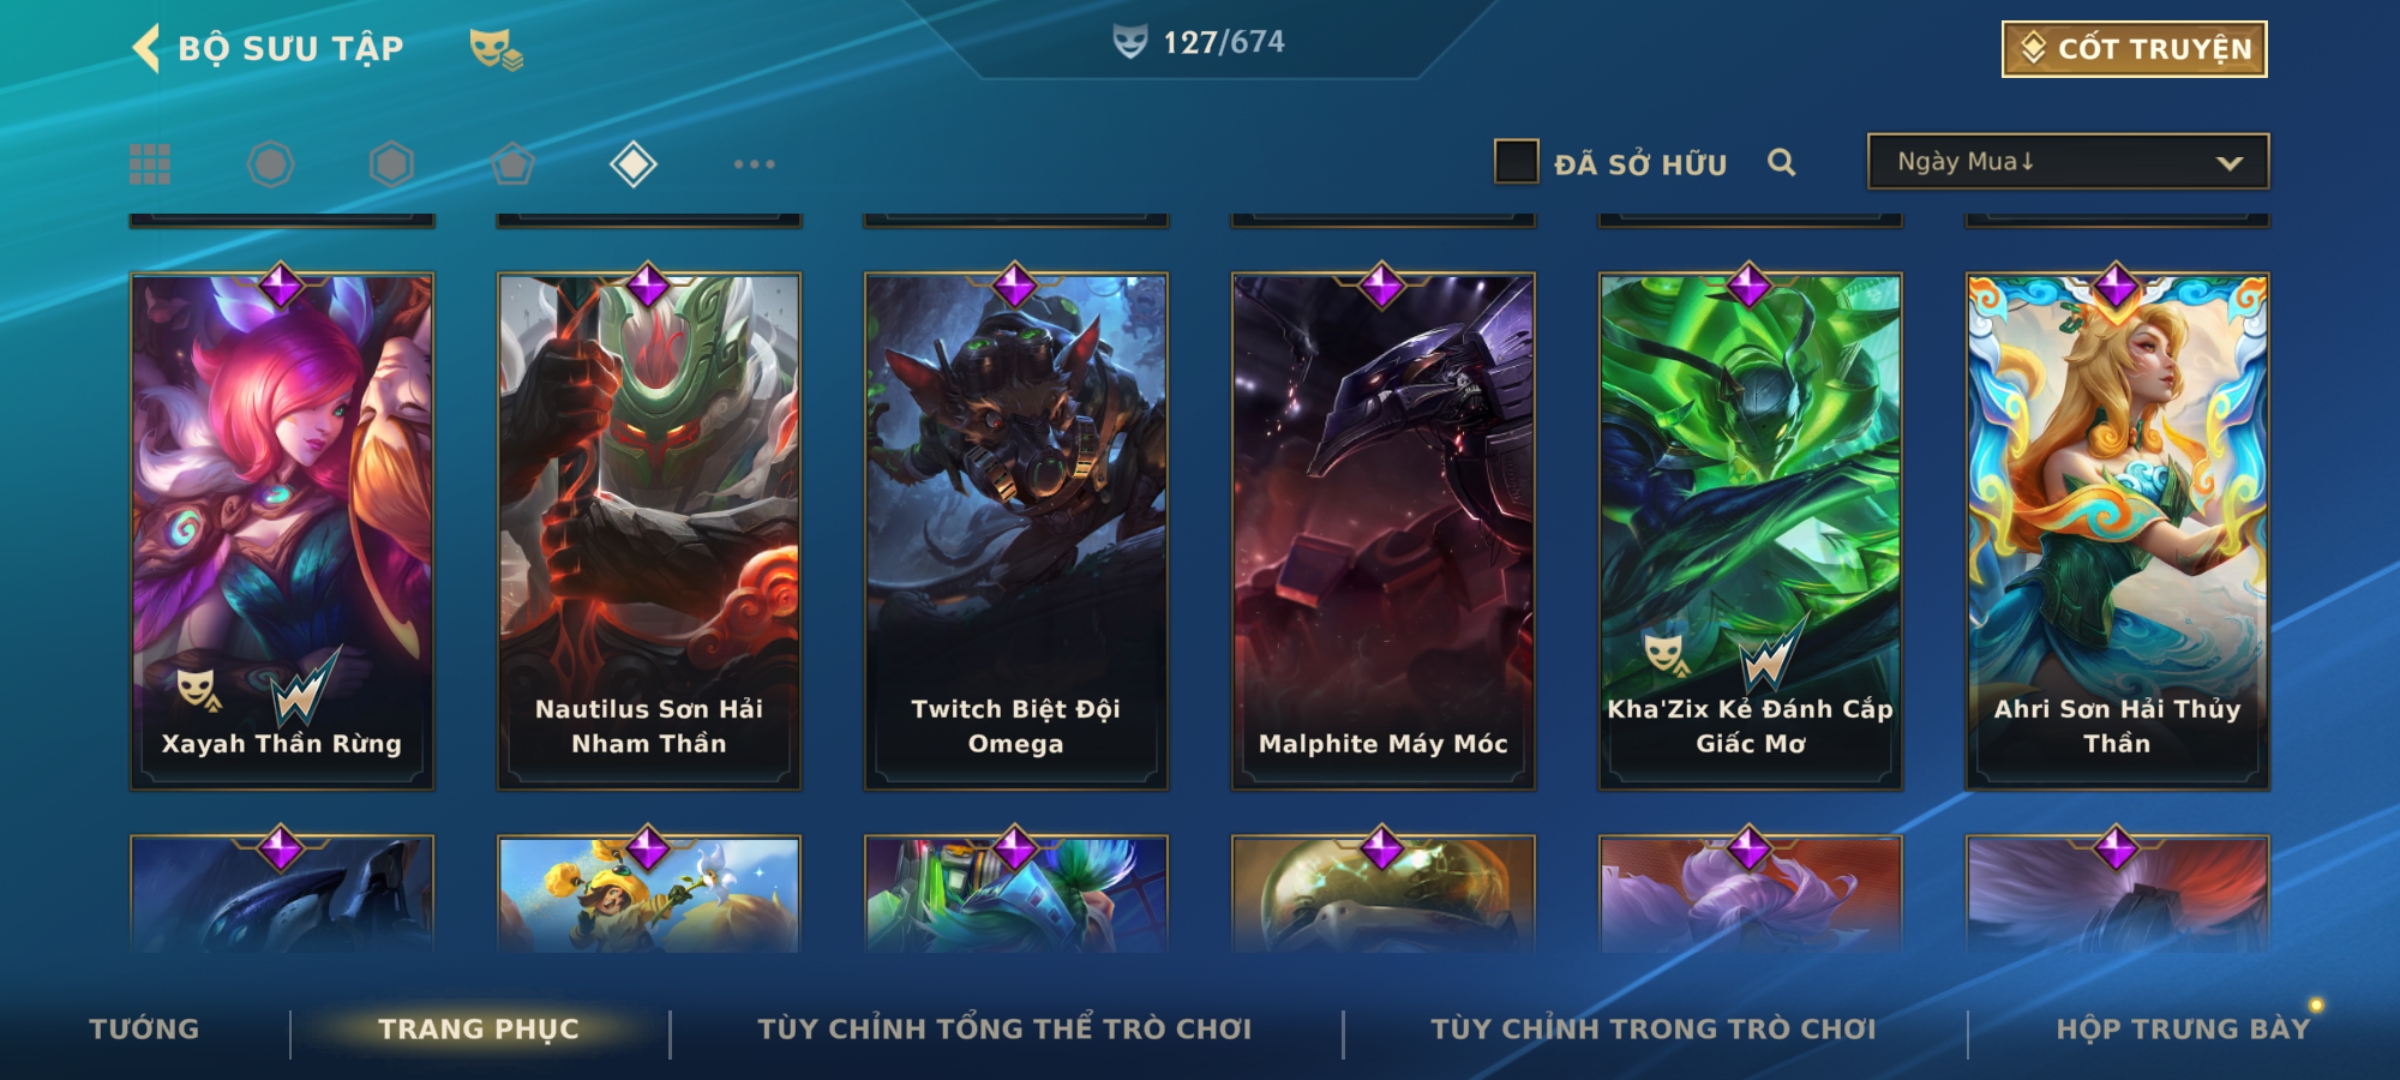Open the three-dots more filters icon
This screenshot has width=2400, height=1080.
tap(754, 164)
